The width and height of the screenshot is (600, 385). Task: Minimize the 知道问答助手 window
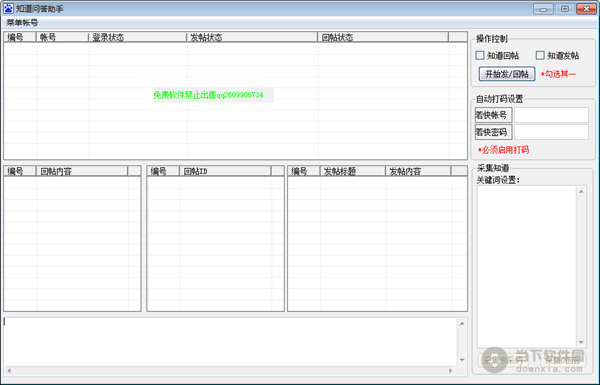pyautogui.click(x=543, y=9)
